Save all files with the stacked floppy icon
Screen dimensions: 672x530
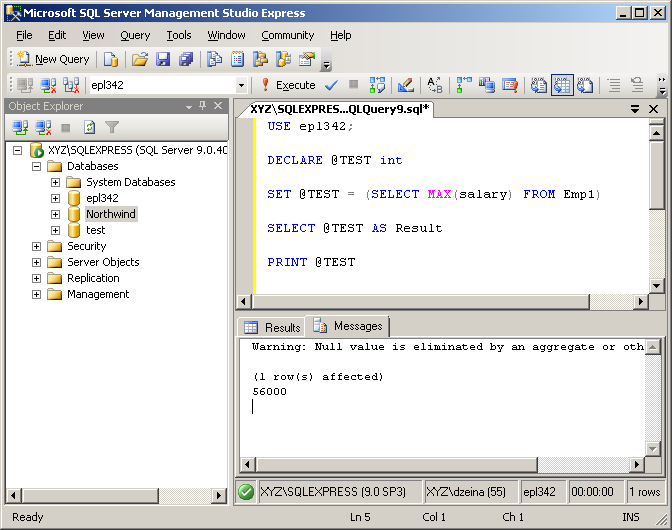click(x=186, y=59)
